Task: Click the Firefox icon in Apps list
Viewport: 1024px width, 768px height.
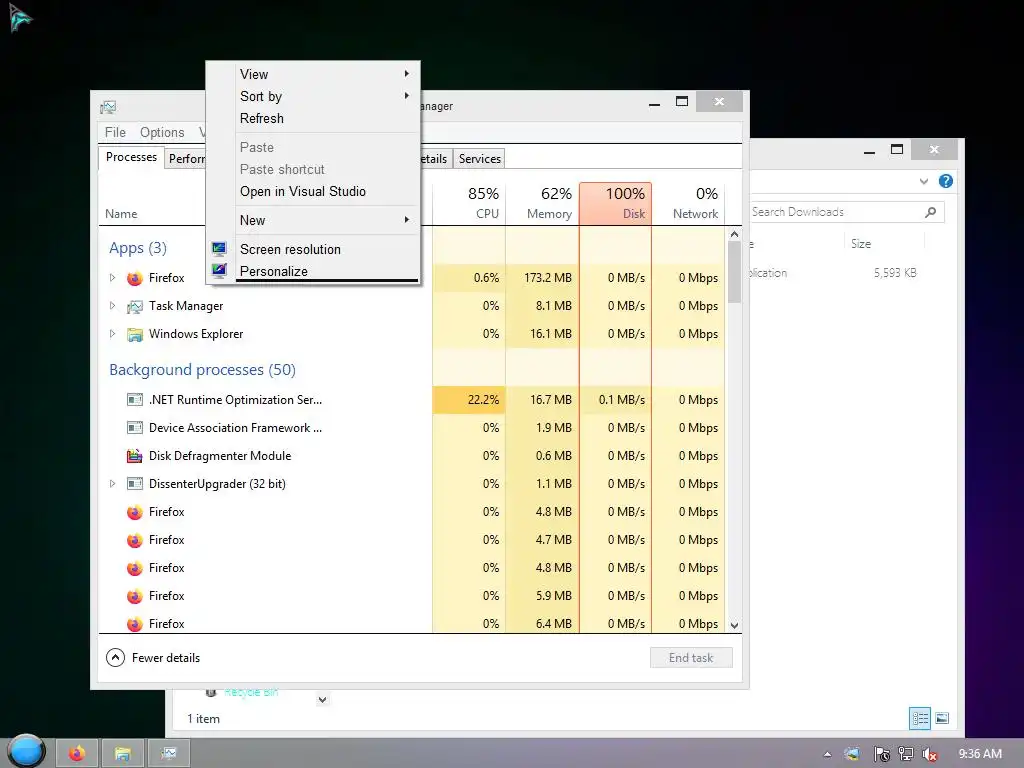Action: [x=135, y=278]
